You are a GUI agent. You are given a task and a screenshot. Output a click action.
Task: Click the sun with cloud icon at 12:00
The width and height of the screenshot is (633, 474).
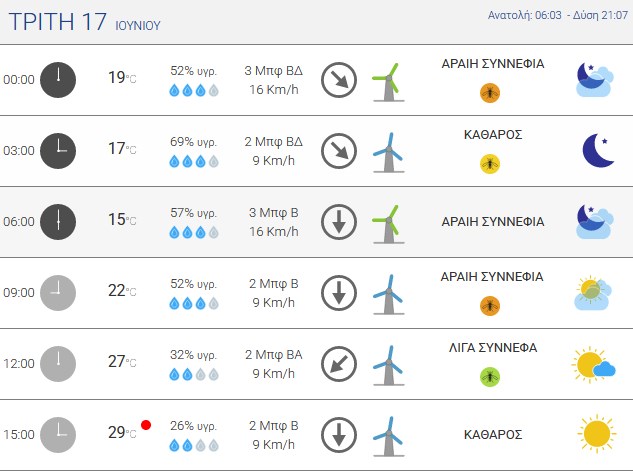tap(593, 365)
